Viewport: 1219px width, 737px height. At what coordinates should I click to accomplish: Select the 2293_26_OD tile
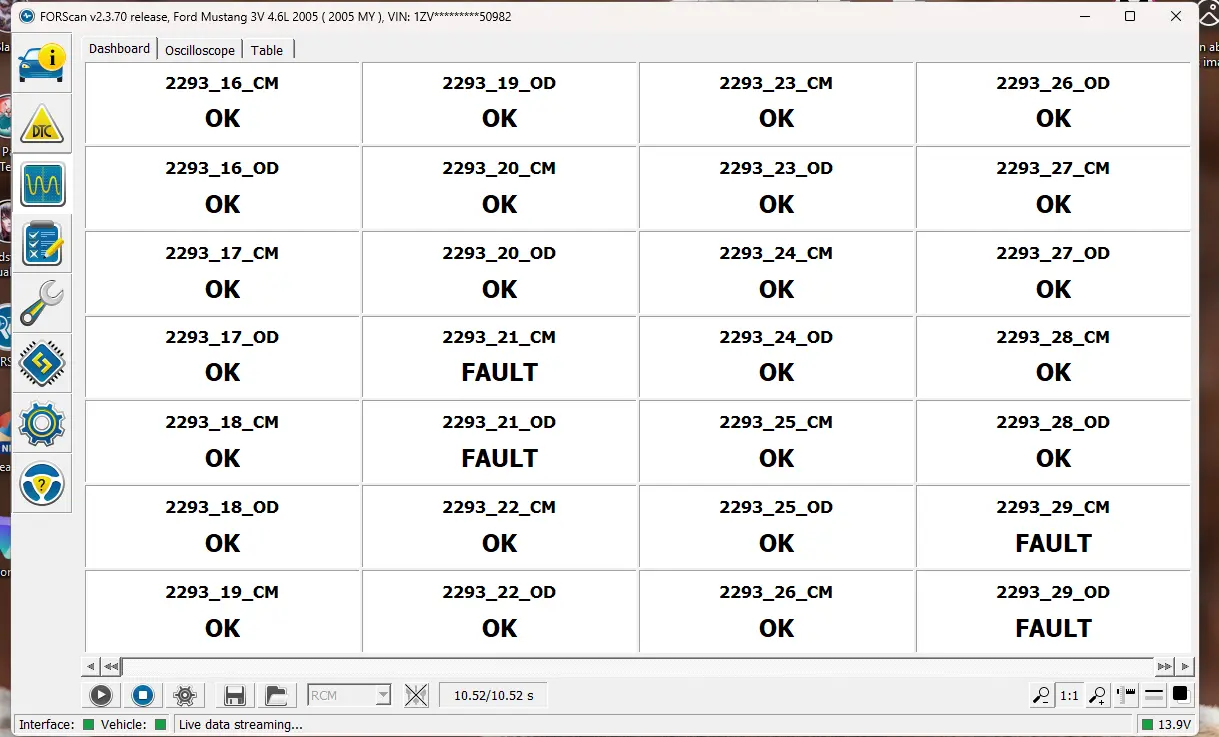(1053, 102)
